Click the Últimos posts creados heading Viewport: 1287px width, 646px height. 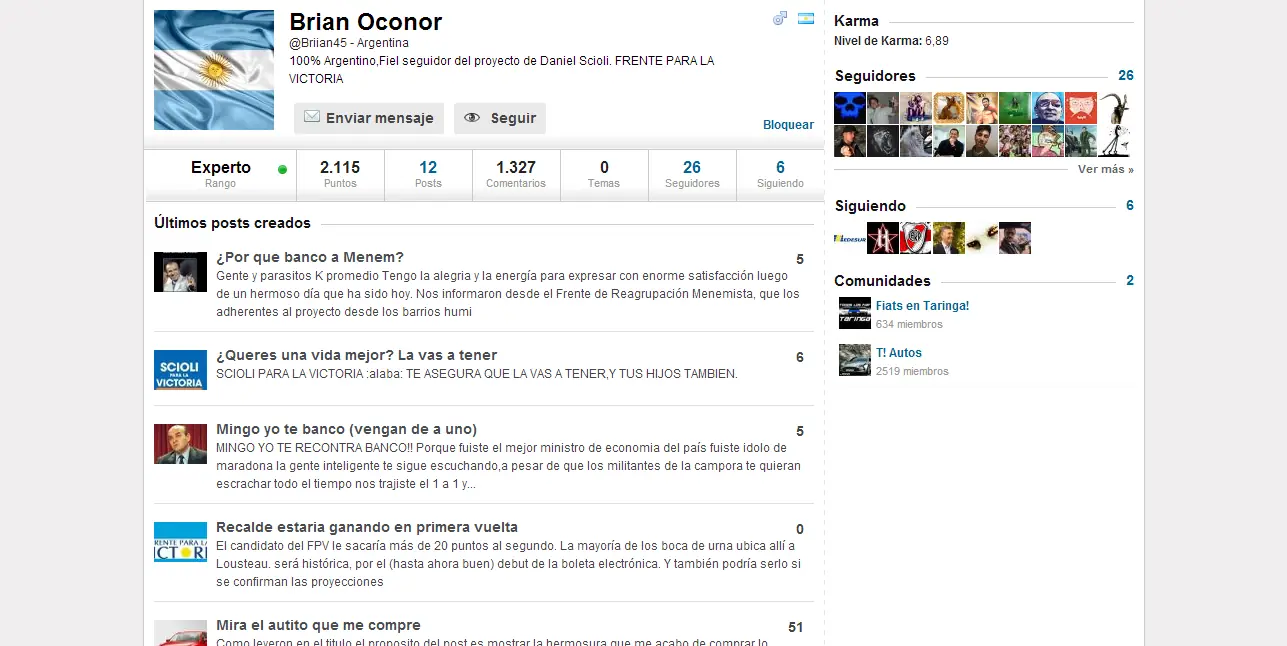click(x=232, y=223)
